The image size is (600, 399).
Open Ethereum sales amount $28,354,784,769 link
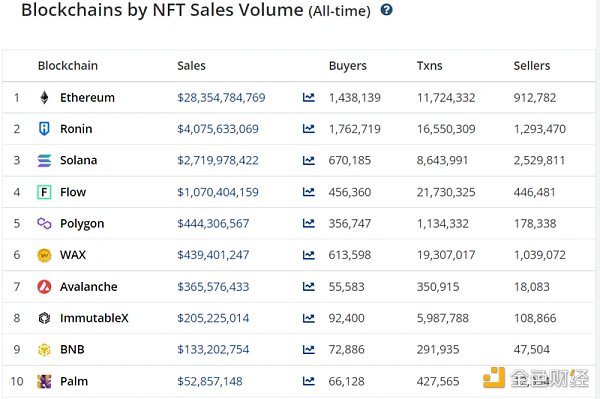[x=221, y=98]
